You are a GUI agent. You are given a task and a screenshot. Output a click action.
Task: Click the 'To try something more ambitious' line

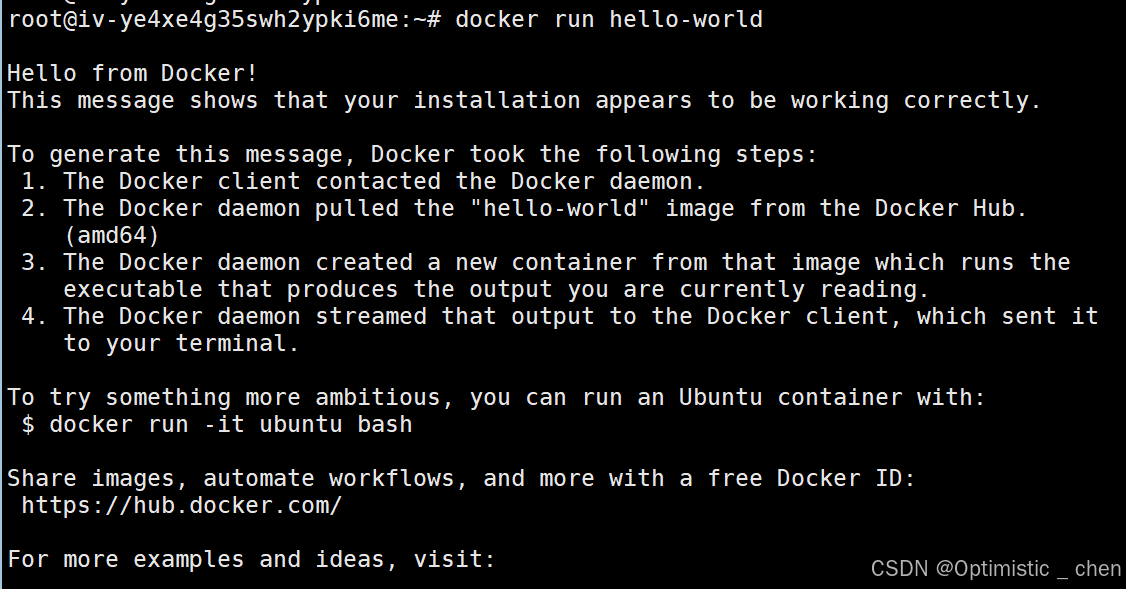click(496, 397)
